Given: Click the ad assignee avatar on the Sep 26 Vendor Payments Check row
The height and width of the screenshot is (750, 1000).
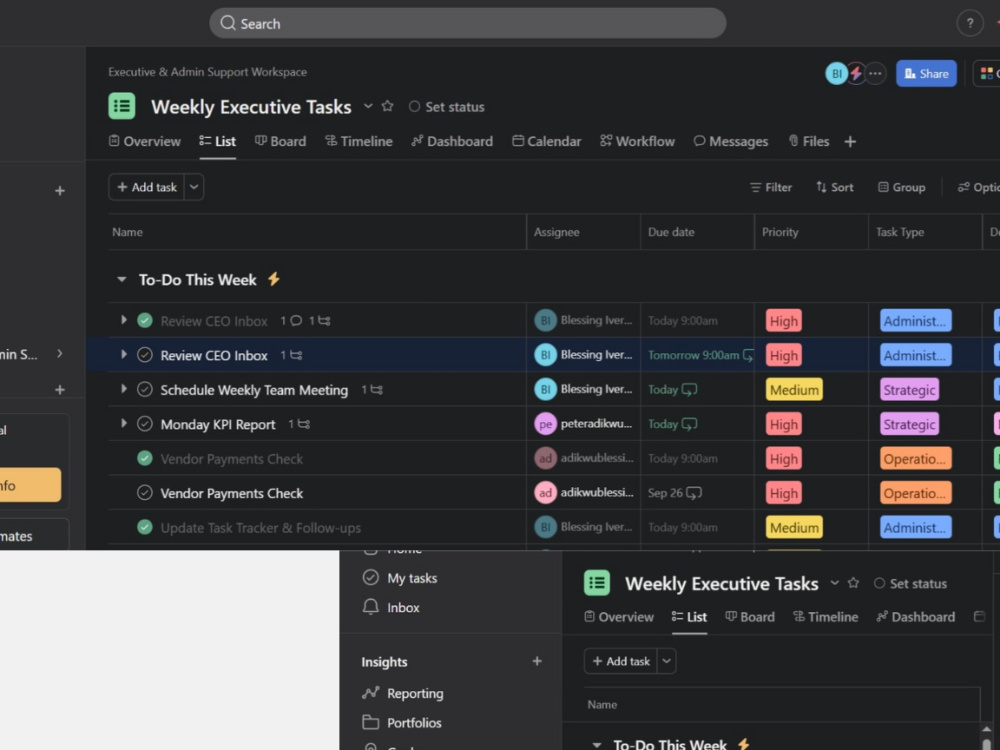Looking at the screenshot, I should coord(545,493).
